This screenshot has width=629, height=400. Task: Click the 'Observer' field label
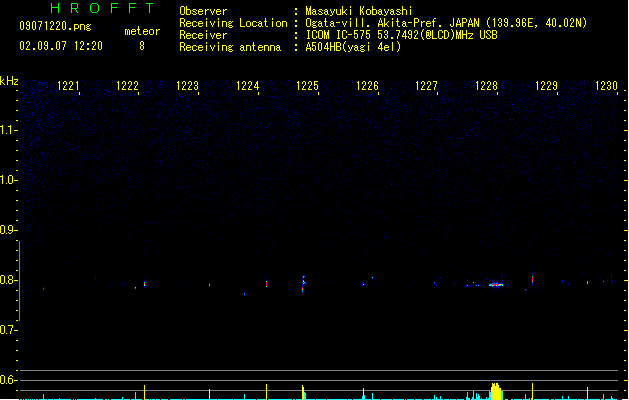(203, 11)
